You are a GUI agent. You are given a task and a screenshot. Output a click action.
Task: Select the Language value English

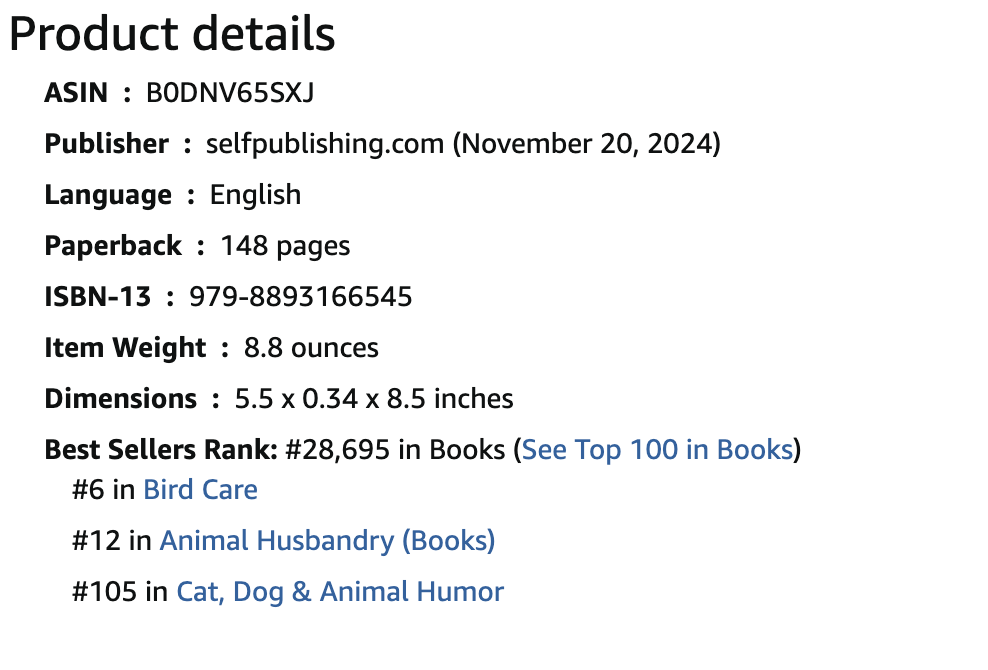(254, 195)
